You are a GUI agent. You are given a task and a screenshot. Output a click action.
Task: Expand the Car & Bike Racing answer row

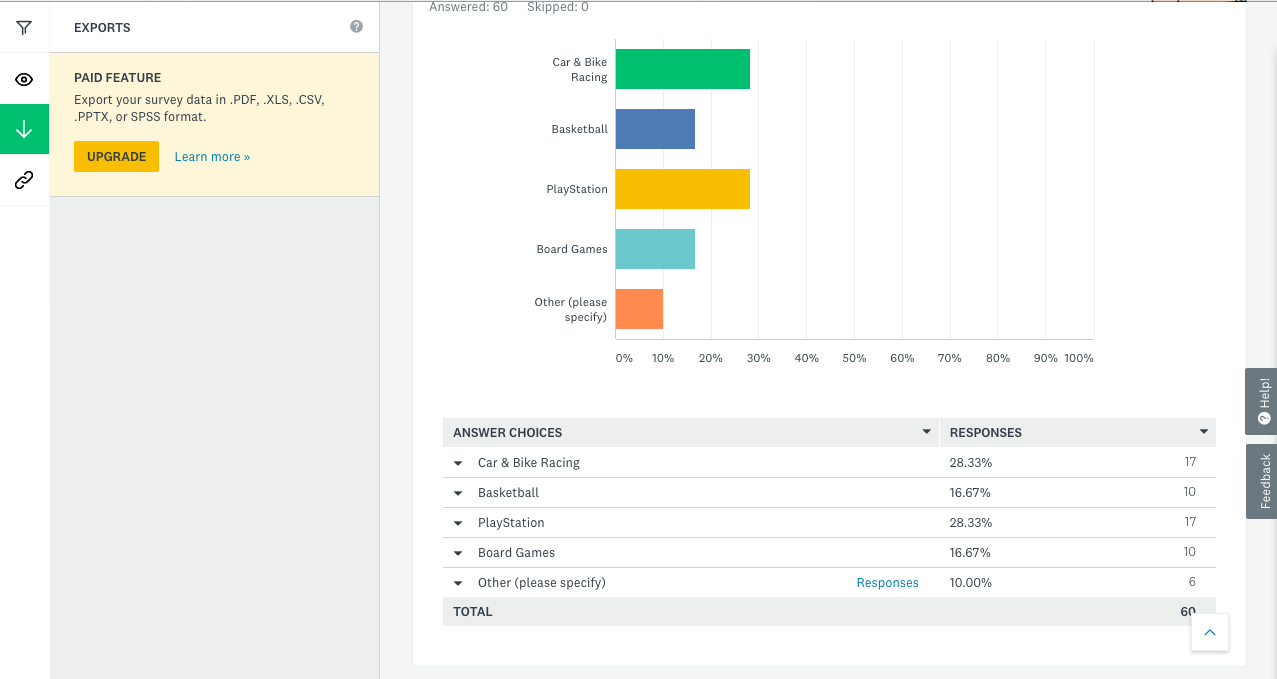(x=458, y=463)
